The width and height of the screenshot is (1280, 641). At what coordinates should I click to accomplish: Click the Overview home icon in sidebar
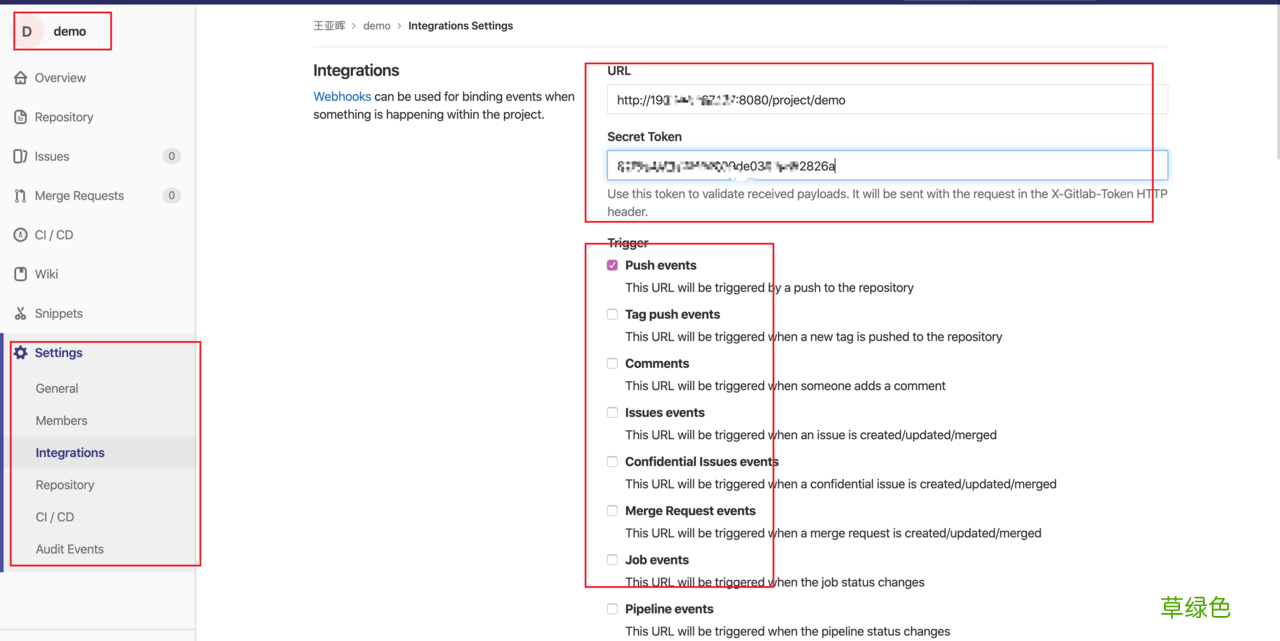point(20,78)
